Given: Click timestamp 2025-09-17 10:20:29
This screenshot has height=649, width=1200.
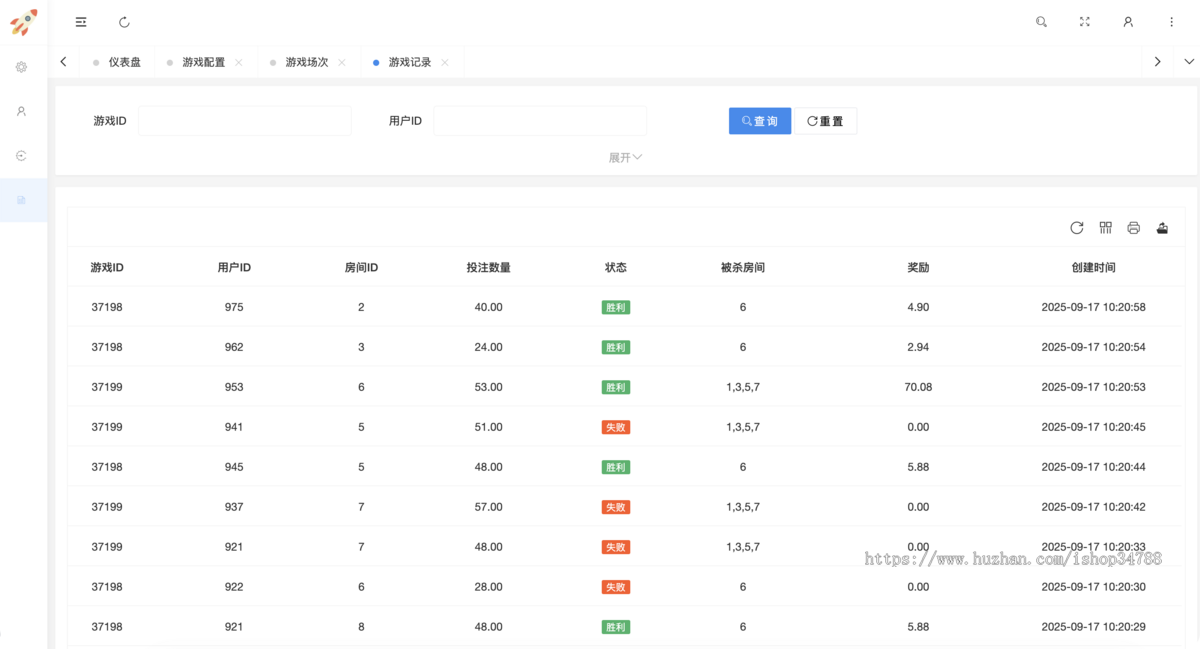Looking at the screenshot, I should click(x=1093, y=627).
